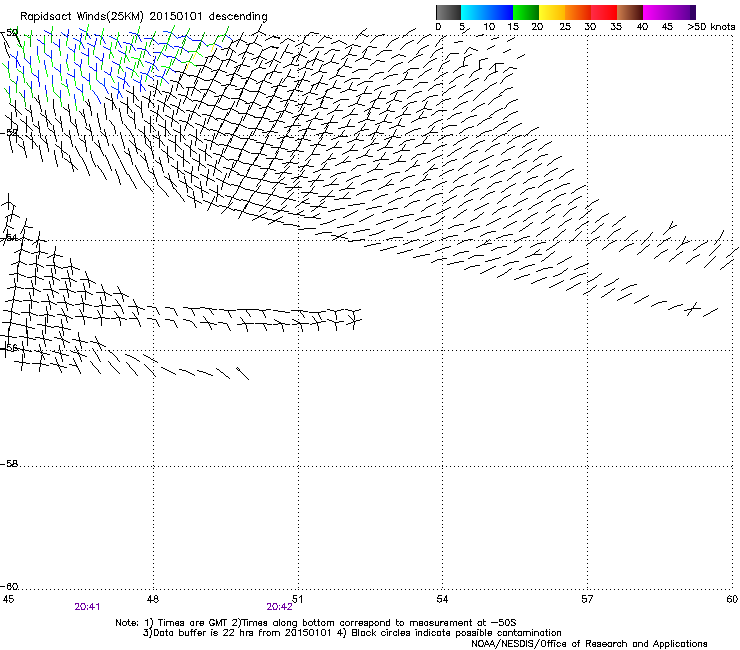Screen dimensions: 740x650
Task: Click the title text 'Rapidsact Winds(25KM)'
Action: [82, 16]
